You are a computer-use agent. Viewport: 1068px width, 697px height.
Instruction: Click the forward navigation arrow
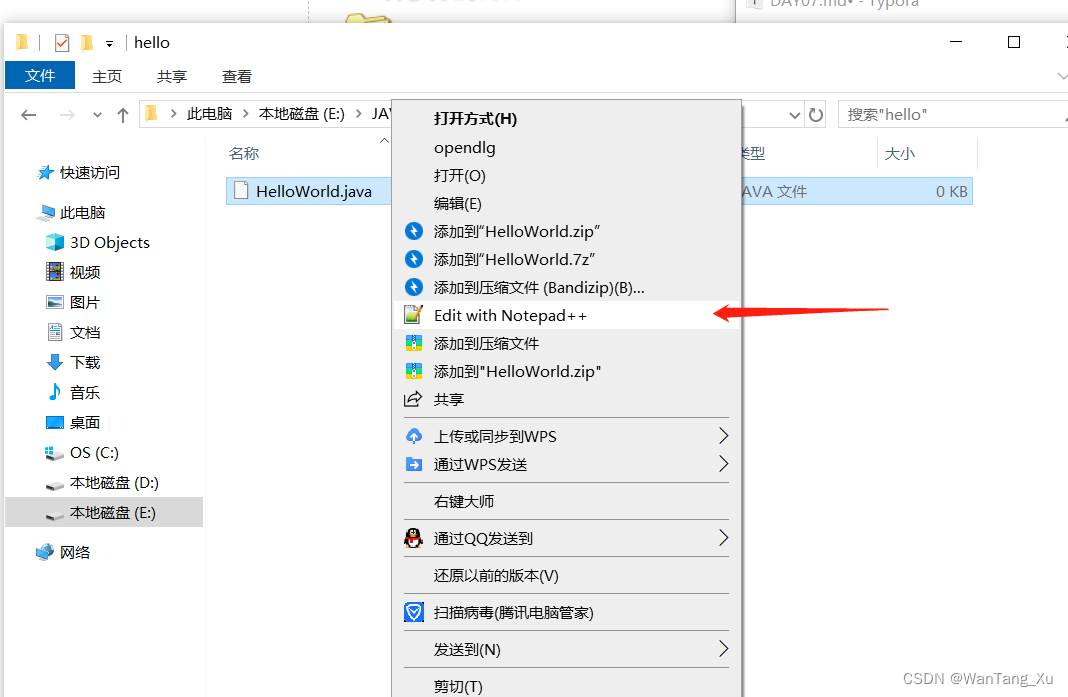click(67, 115)
